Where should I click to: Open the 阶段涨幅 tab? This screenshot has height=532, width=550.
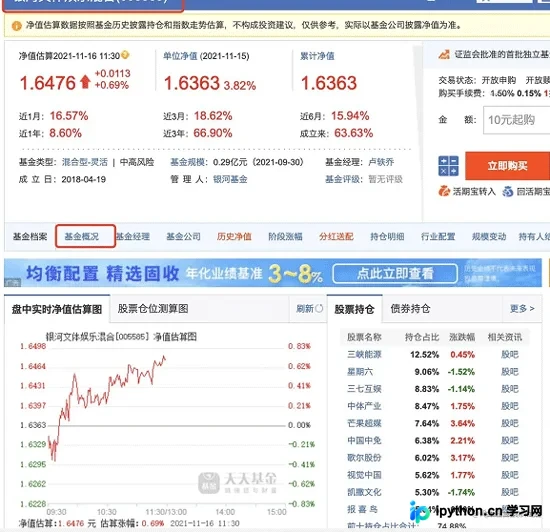tap(285, 236)
